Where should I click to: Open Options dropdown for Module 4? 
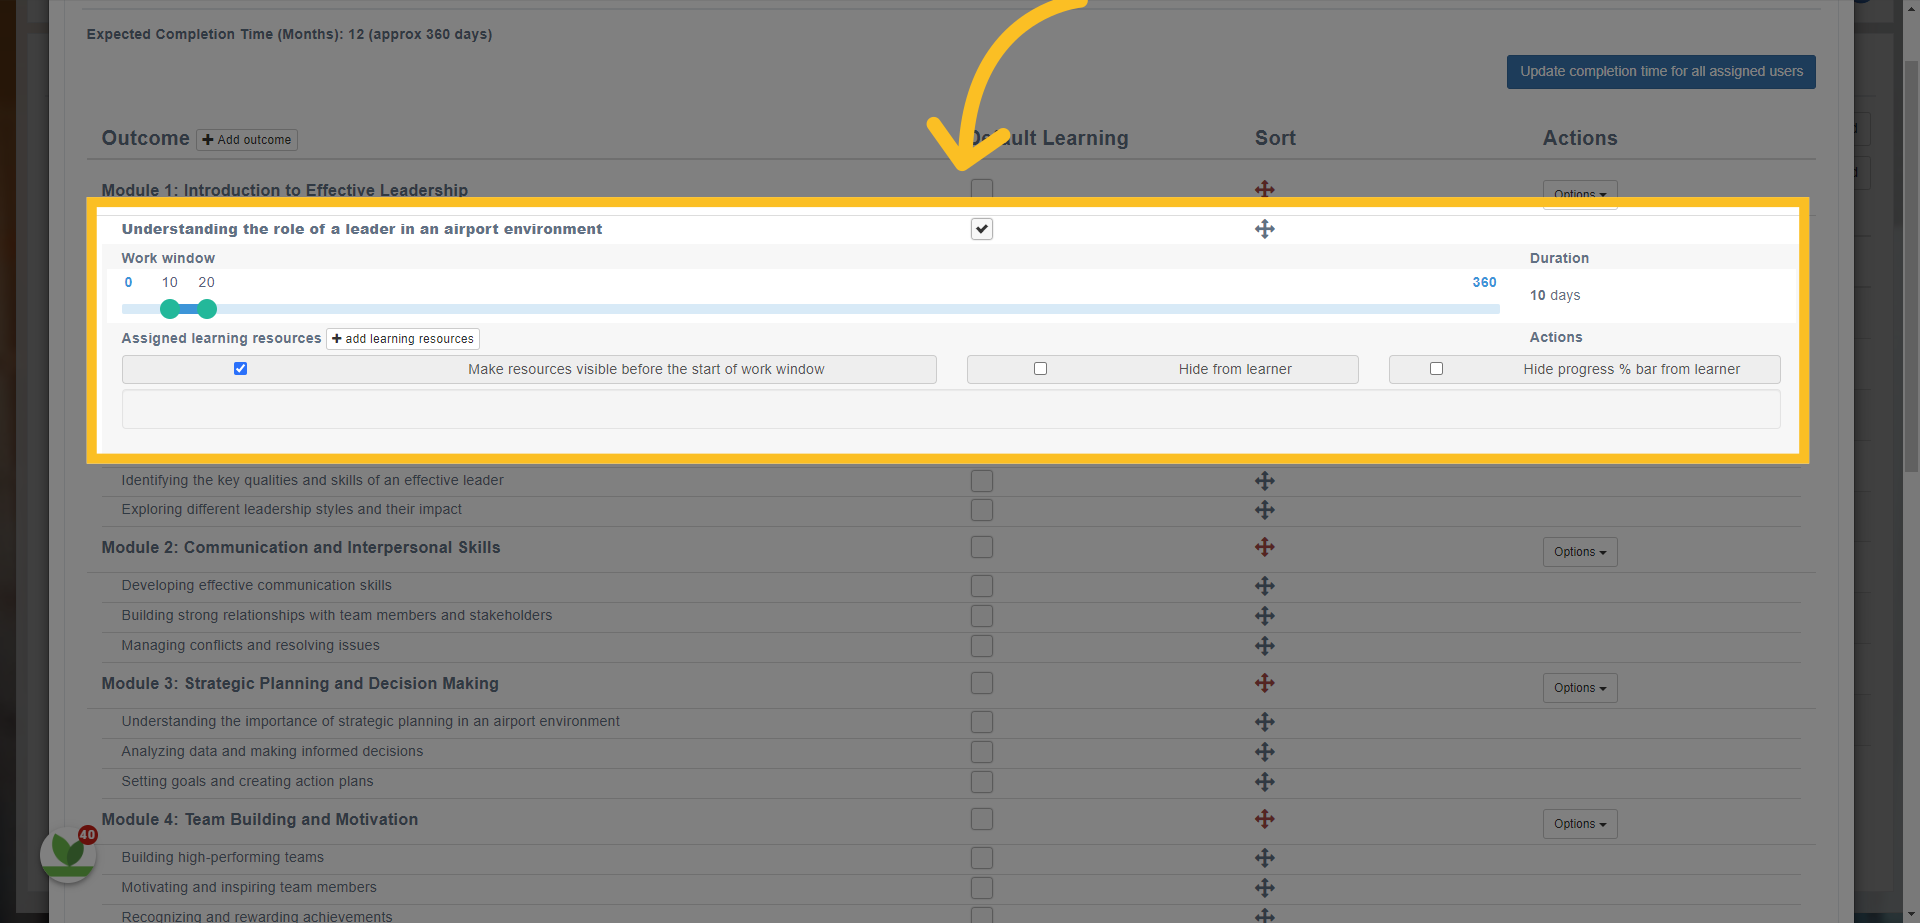tap(1580, 824)
